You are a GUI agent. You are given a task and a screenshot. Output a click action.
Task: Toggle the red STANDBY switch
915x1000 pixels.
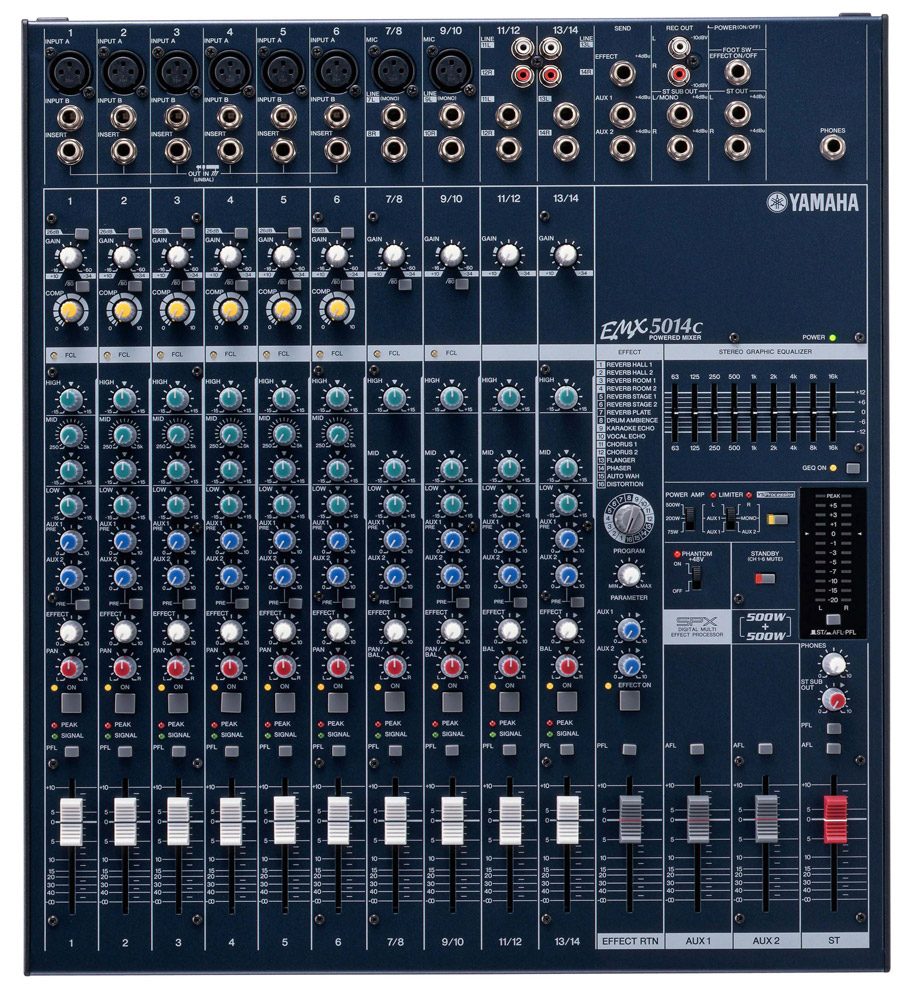765,578
